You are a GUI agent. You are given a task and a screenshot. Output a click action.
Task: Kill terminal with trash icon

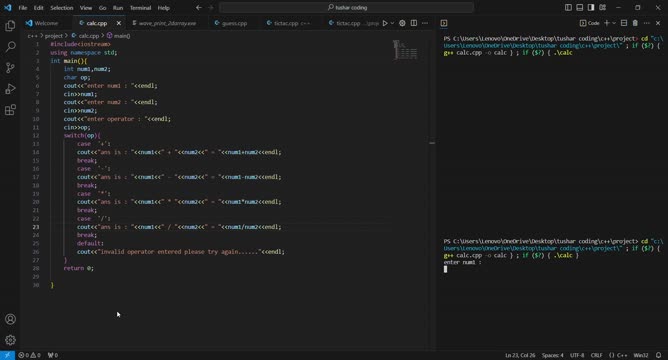[635, 23]
